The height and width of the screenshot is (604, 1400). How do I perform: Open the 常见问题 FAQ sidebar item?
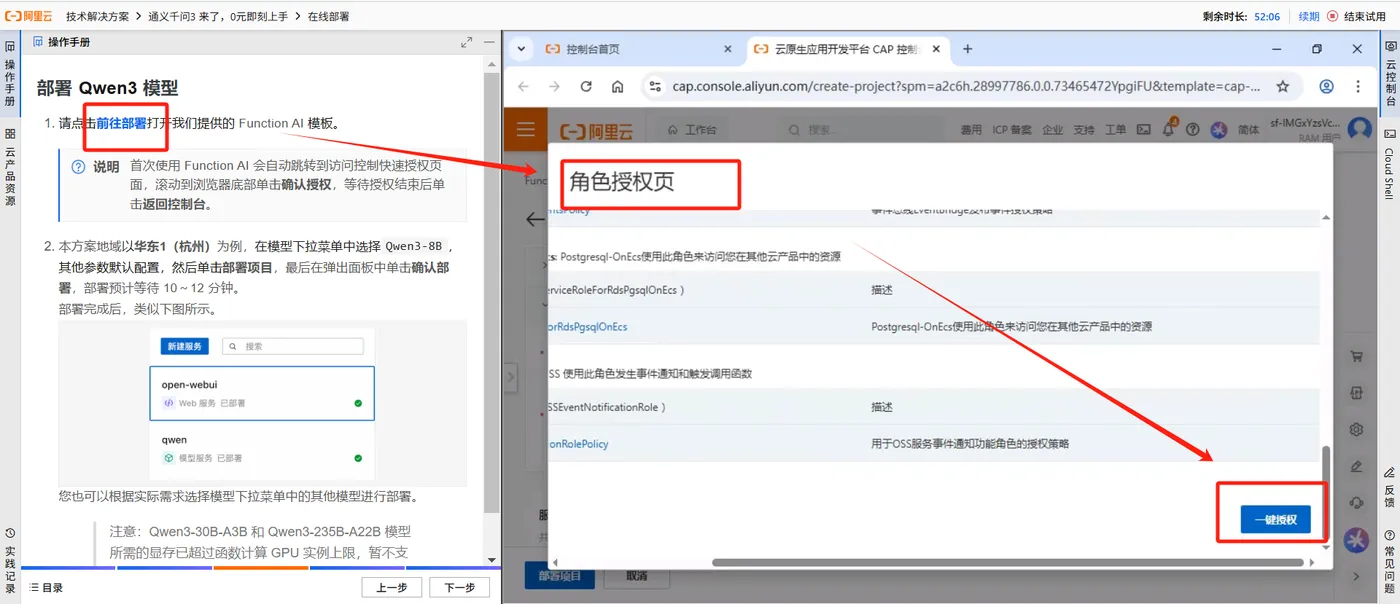pyautogui.click(x=1390, y=562)
